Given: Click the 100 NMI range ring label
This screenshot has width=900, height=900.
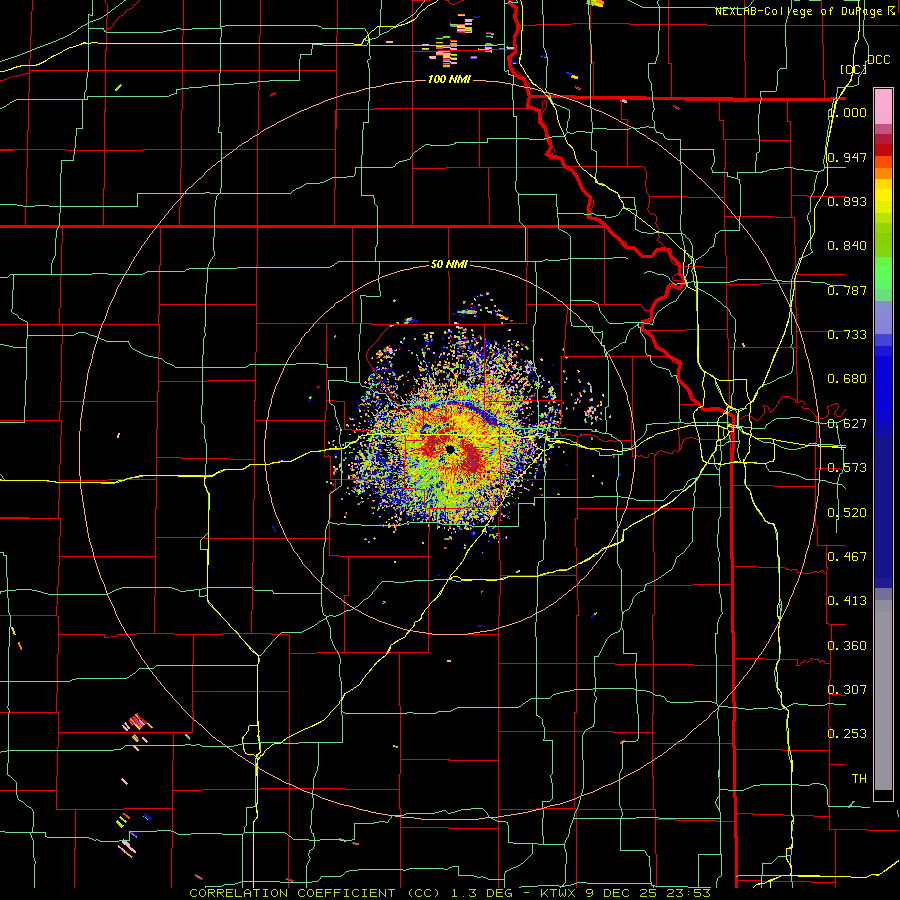Looking at the screenshot, I should coord(449,79).
